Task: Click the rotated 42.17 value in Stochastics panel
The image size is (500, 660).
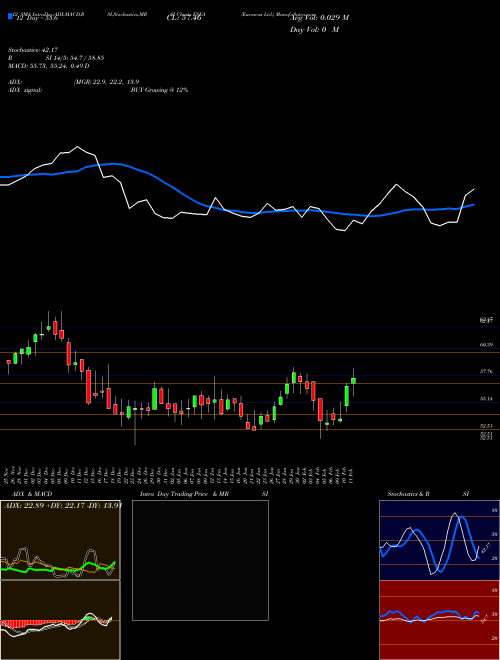Action: pos(486,548)
